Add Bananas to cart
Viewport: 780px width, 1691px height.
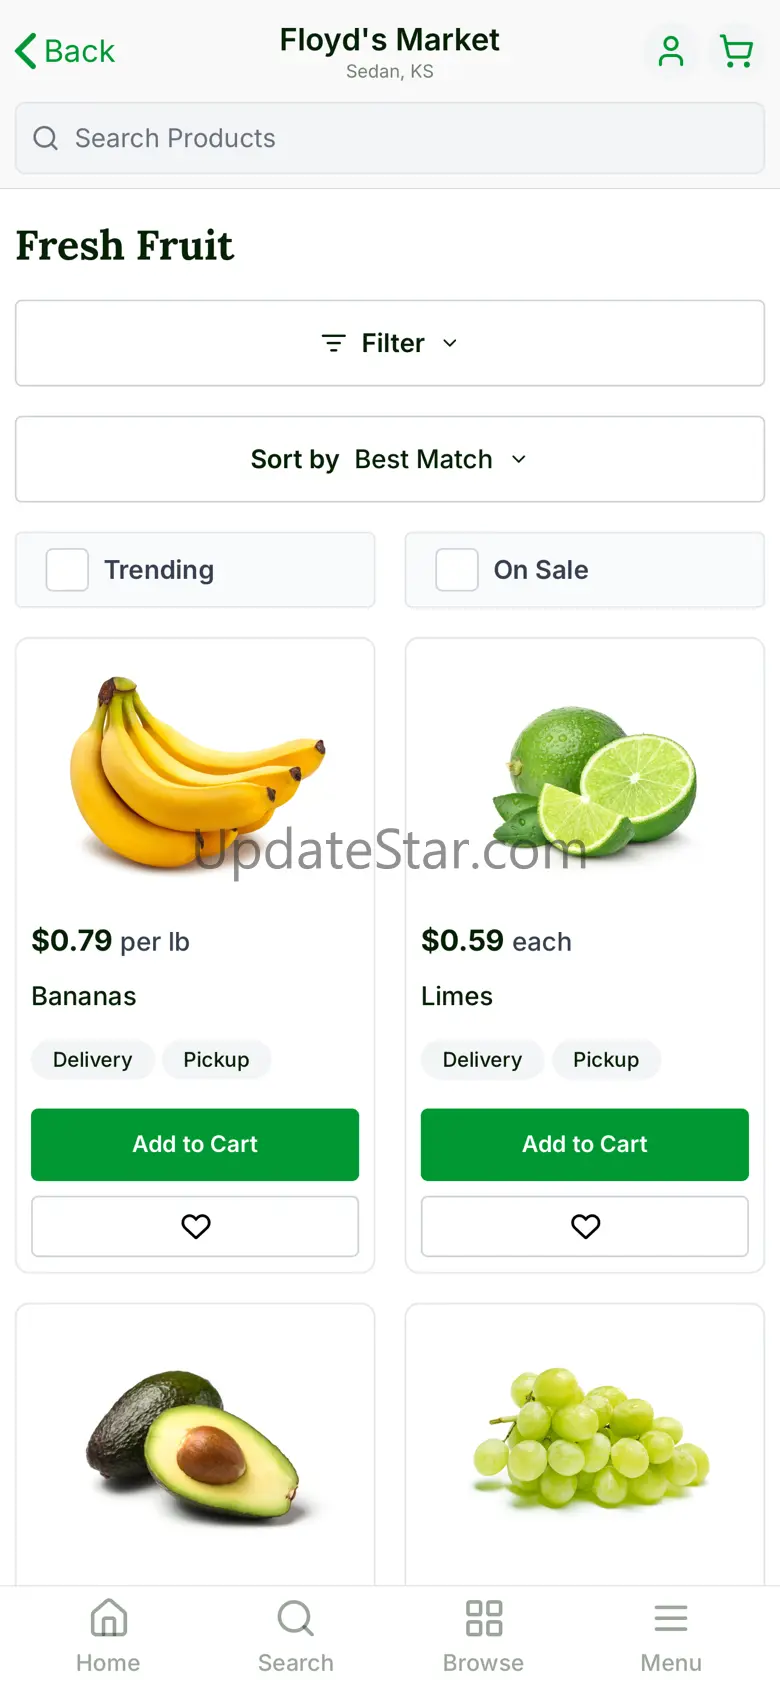pos(195,1144)
